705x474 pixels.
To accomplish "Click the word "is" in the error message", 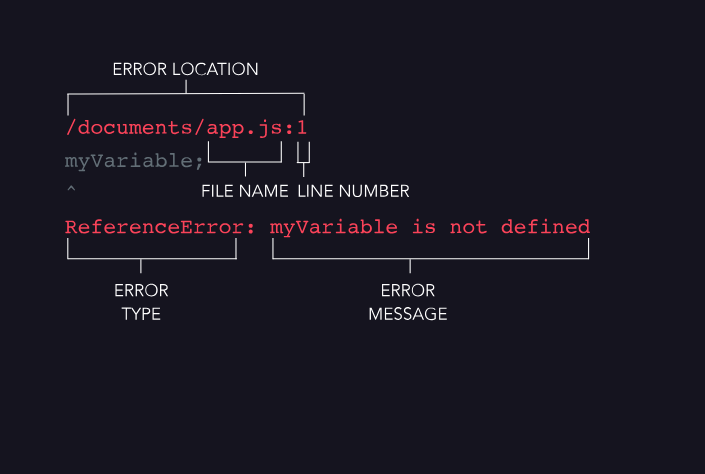I will click(x=424, y=227).
